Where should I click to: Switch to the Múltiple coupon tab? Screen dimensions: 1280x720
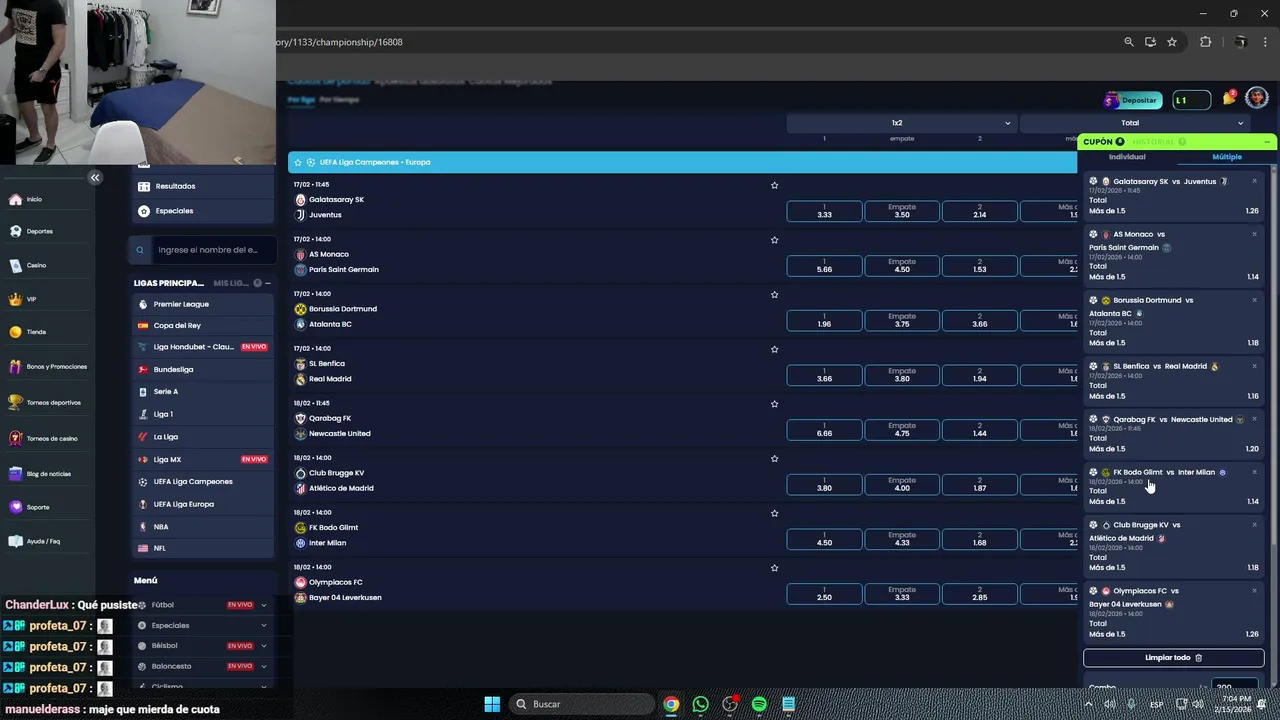pos(1227,157)
